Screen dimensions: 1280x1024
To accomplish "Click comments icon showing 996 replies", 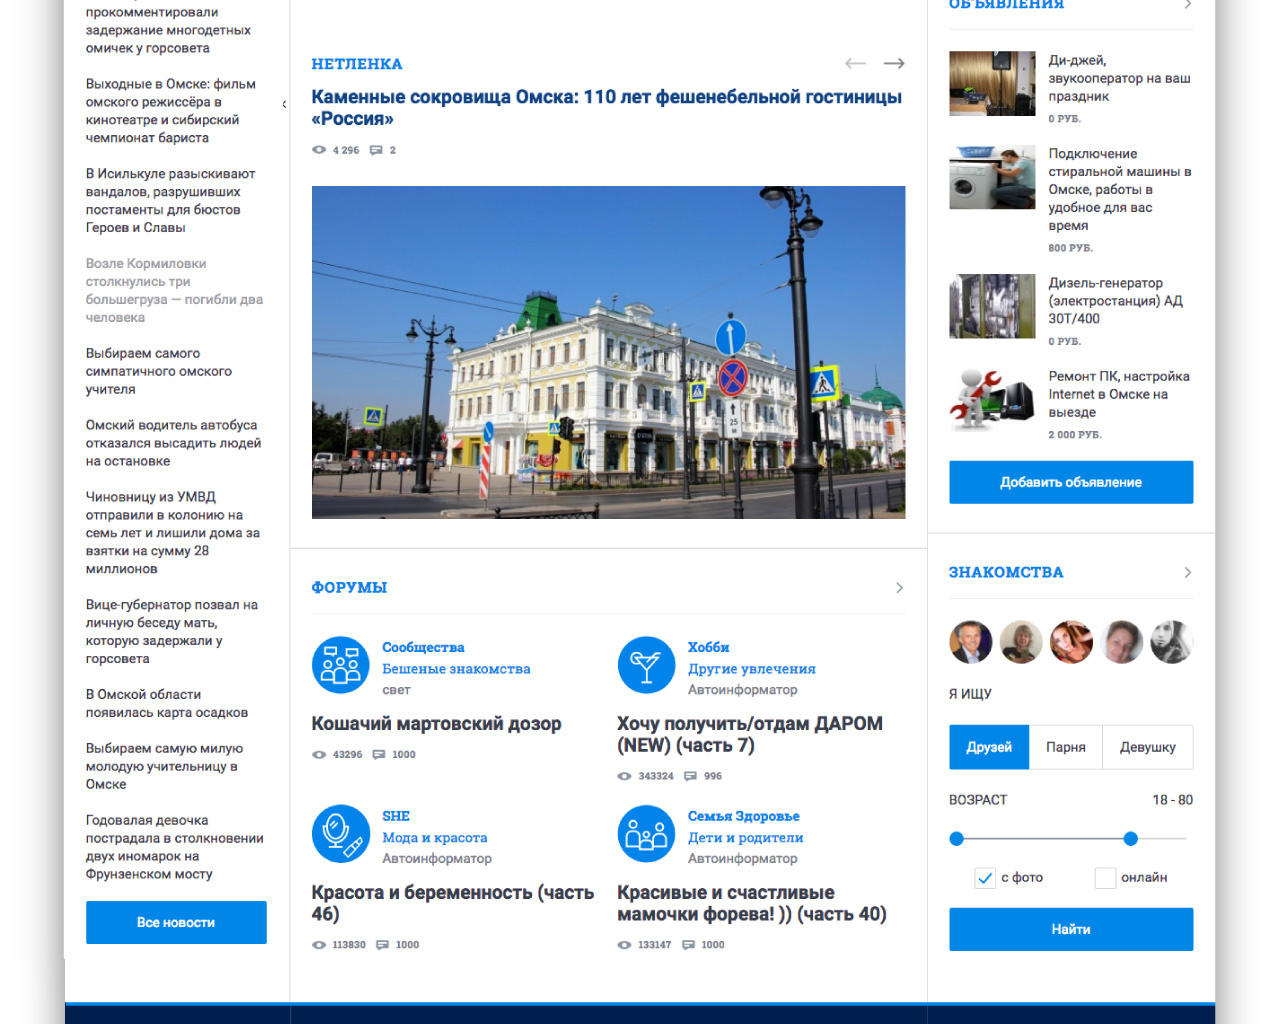I will [x=690, y=776].
